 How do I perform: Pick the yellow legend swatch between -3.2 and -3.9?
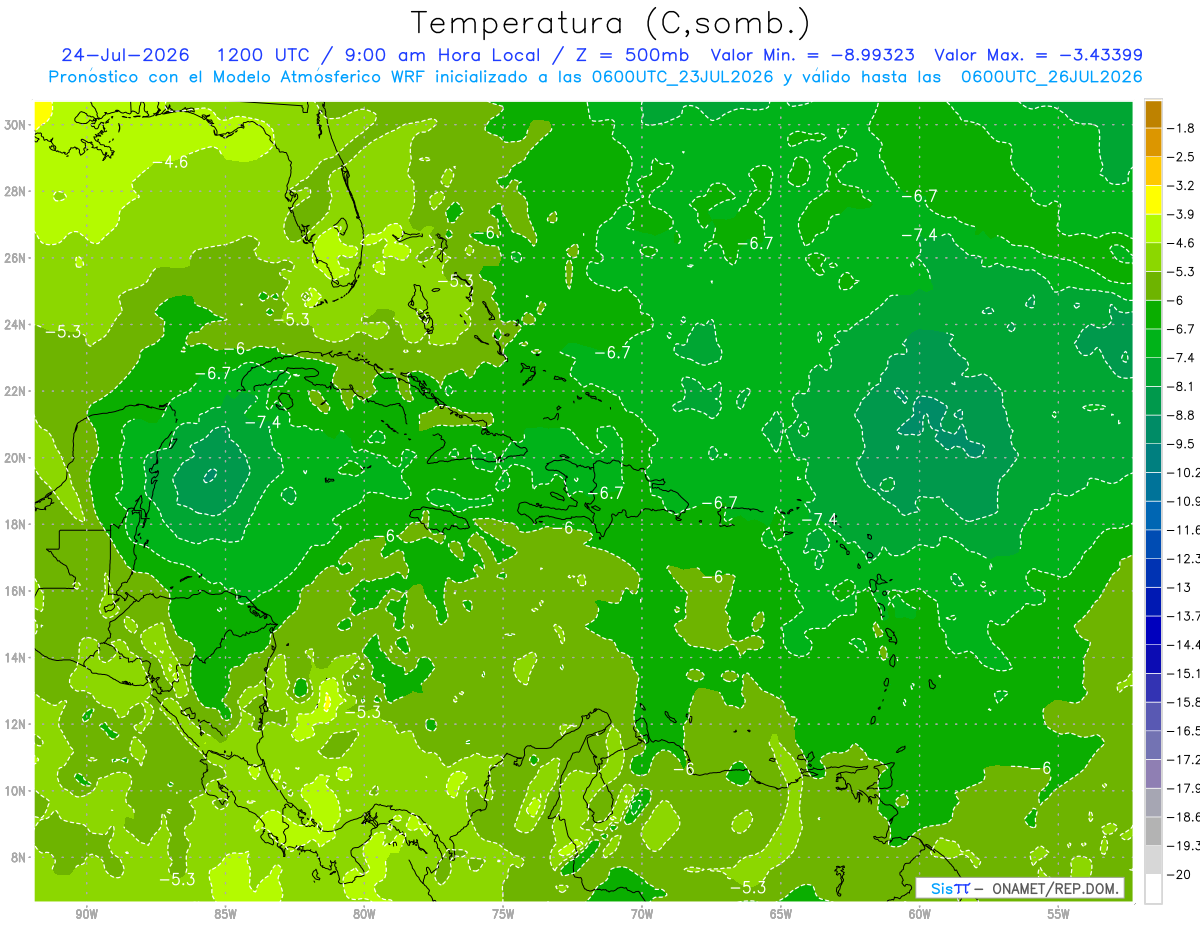(1153, 200)
